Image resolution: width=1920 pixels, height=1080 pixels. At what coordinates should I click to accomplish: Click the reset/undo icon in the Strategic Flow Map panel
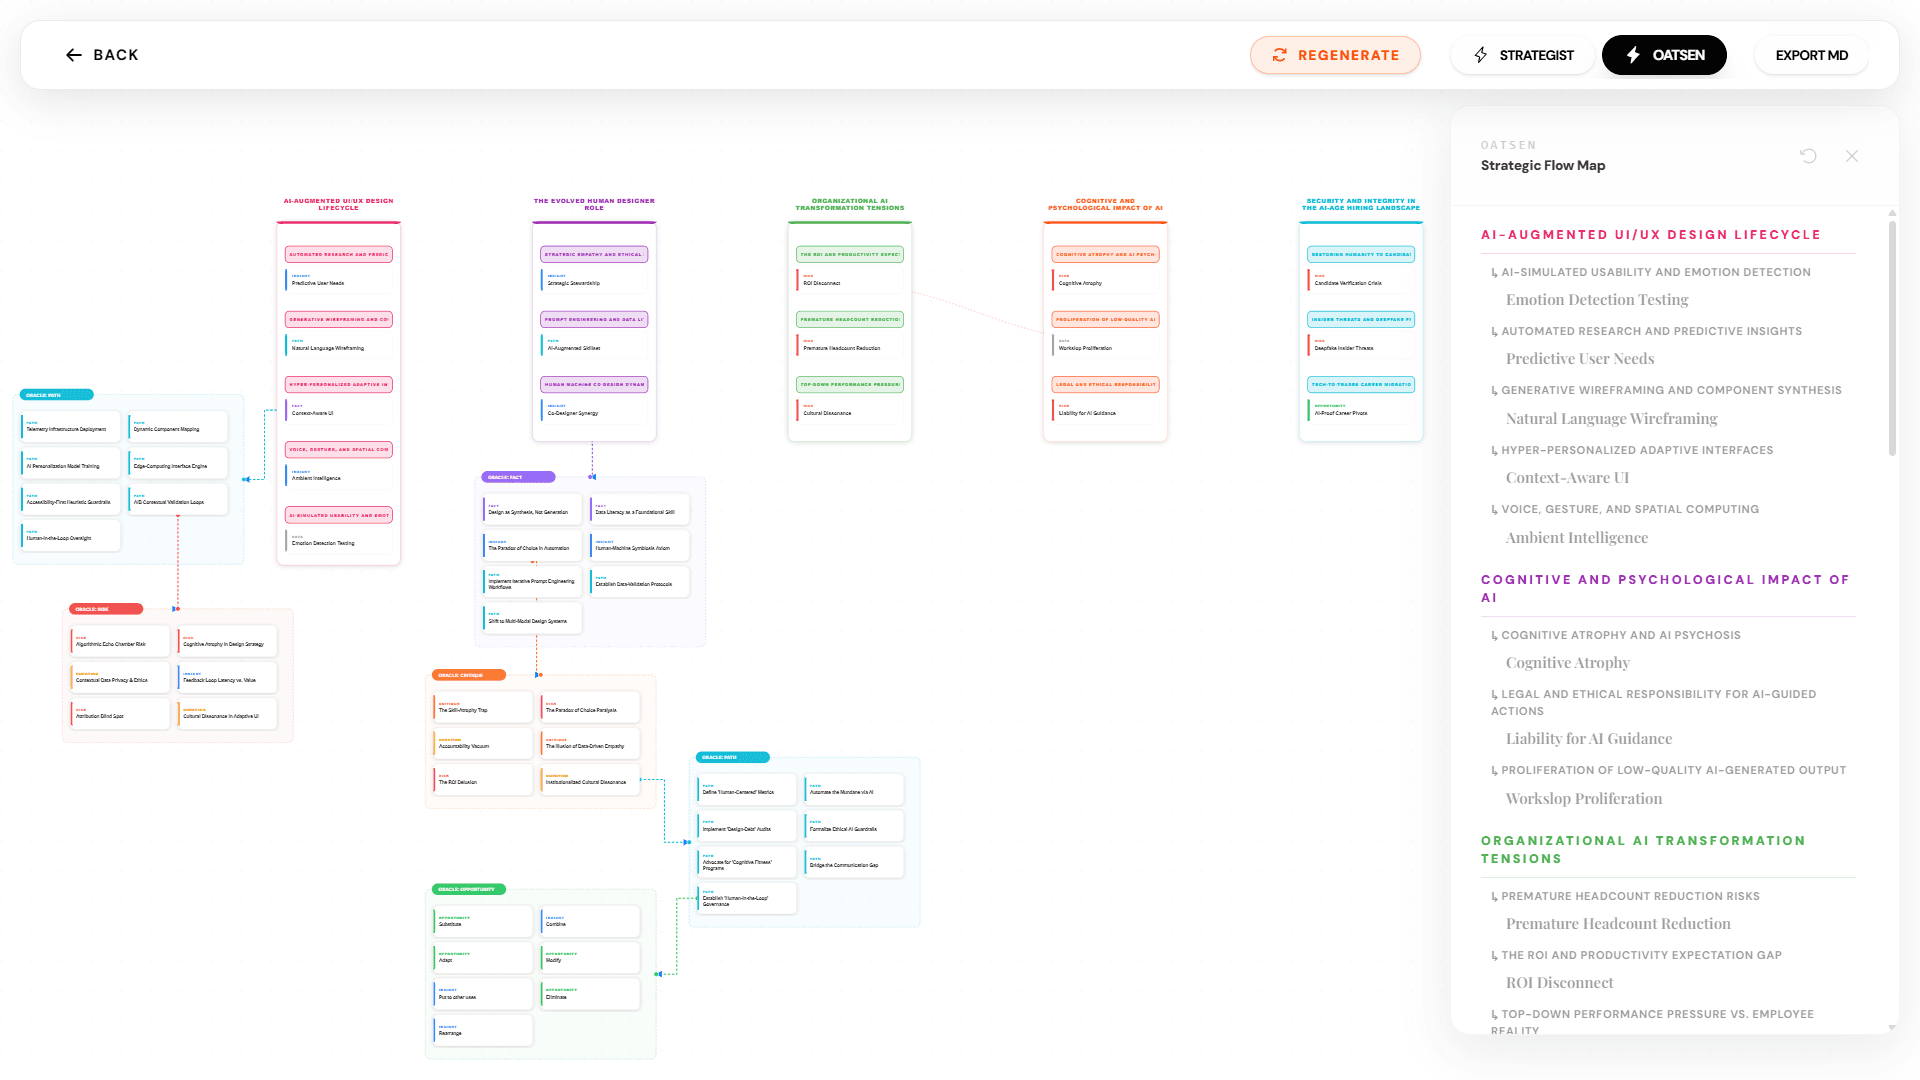[1807, 156]
